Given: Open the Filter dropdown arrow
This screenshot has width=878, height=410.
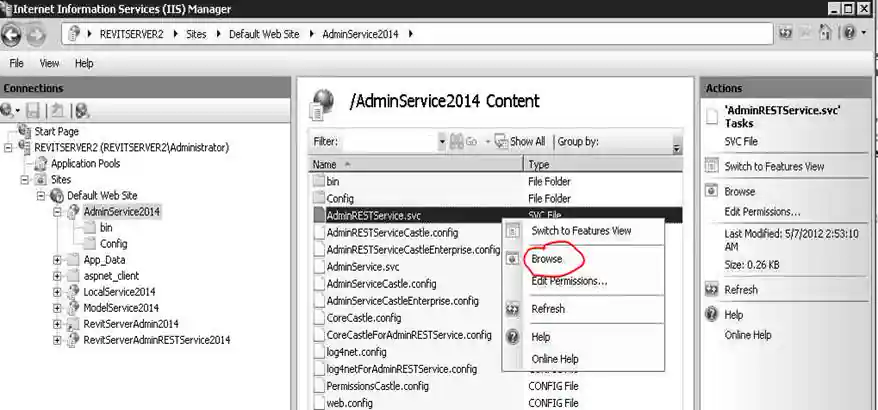Looking at the screenshot, I should [x=442, y=142].
